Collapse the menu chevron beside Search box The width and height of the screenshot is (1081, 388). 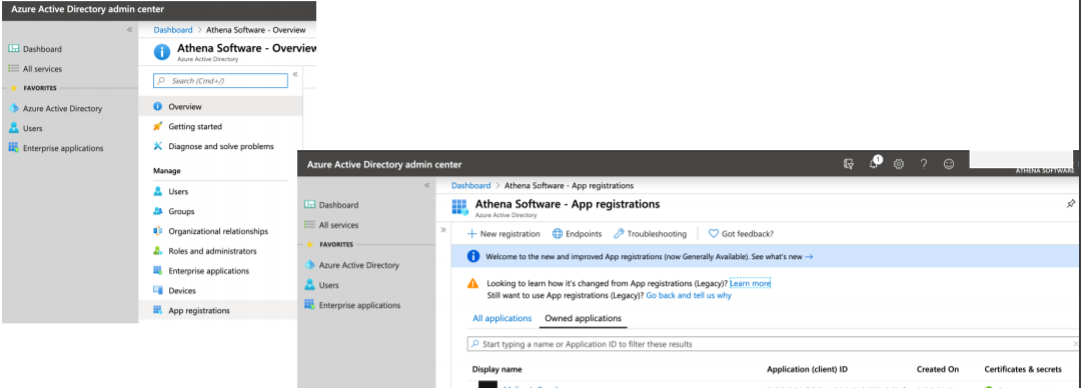pyautogui.click(x=295, y=74)
